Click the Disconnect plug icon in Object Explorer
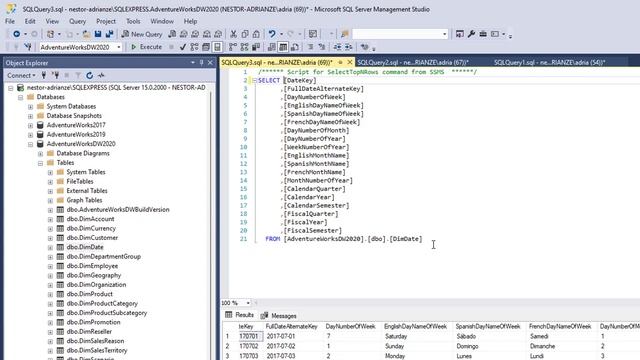Image resolution: width=640 pixels, height=360 pixels. [55, 75]
